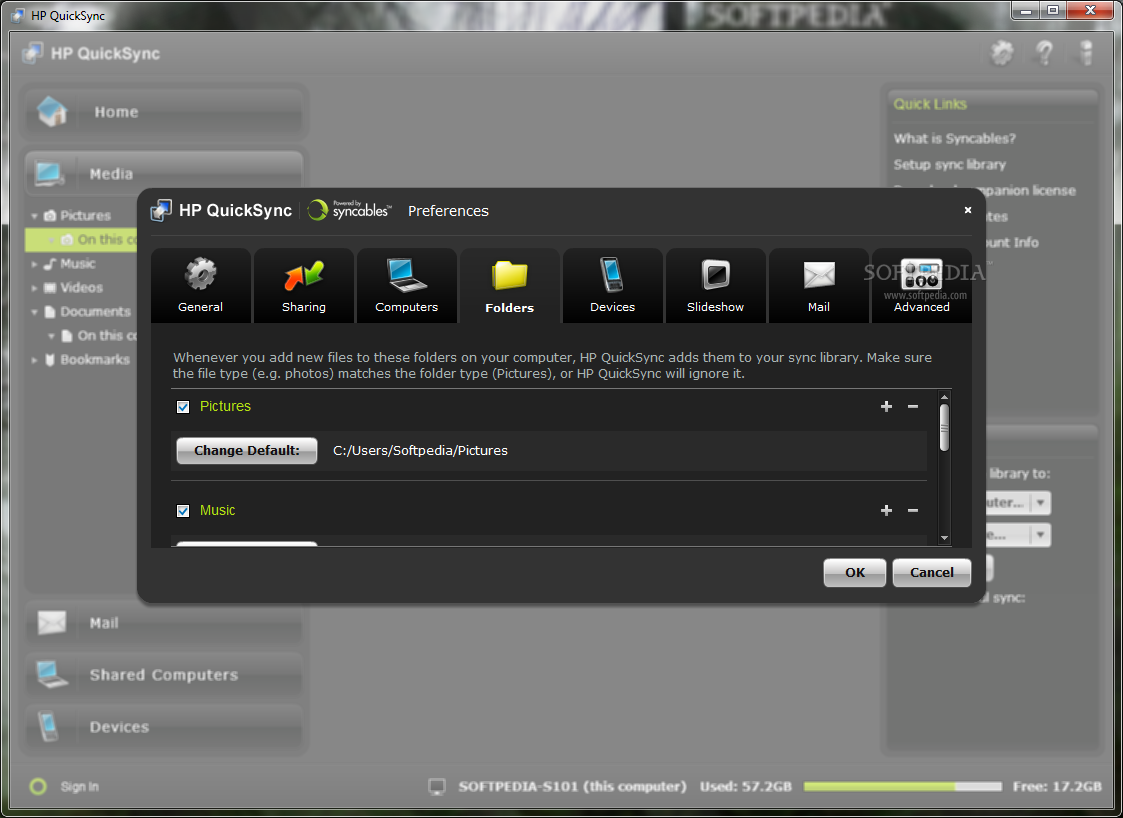Click the Pictures path C:/Users/Softpedia/Pictures

point(420,451)
